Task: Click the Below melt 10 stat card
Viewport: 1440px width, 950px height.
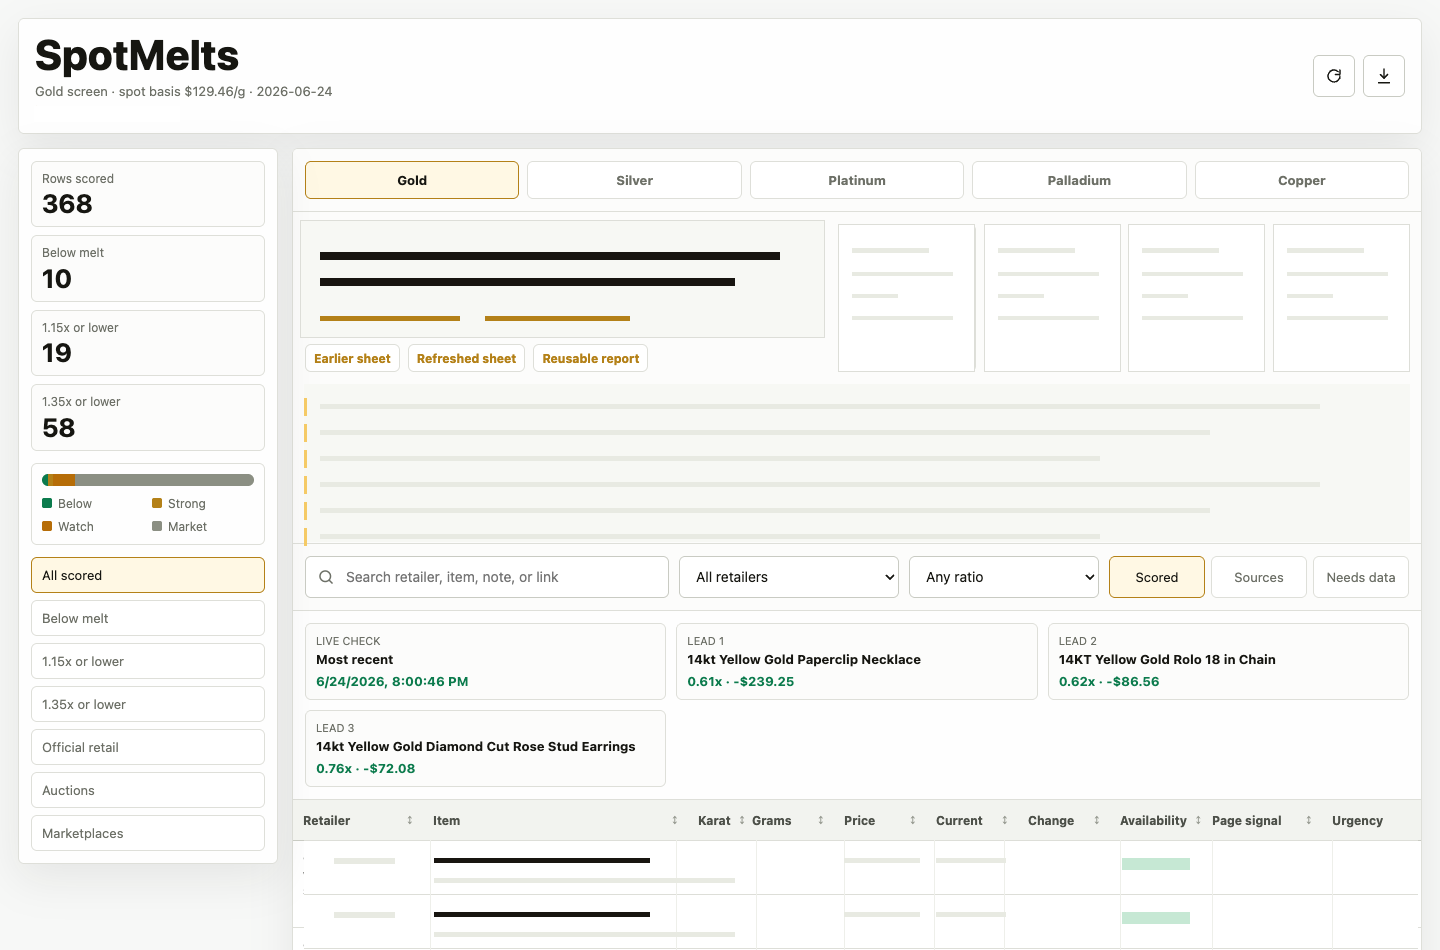Action: click(x=148, y=268)
